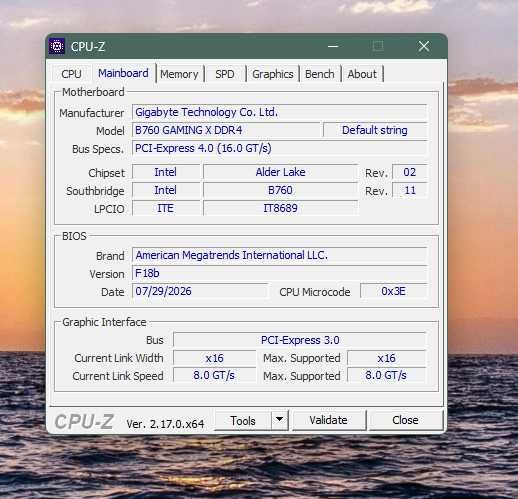
Task: Go to the About tab
Action: (x=362, y=74)
